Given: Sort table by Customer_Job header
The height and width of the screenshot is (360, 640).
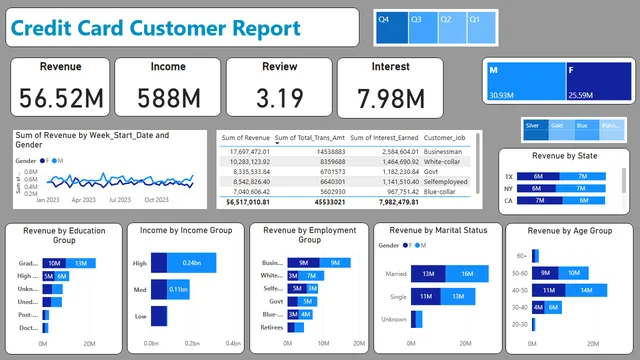Looking at the screenshot, I should pyautogui.click(x=444, y=138).
